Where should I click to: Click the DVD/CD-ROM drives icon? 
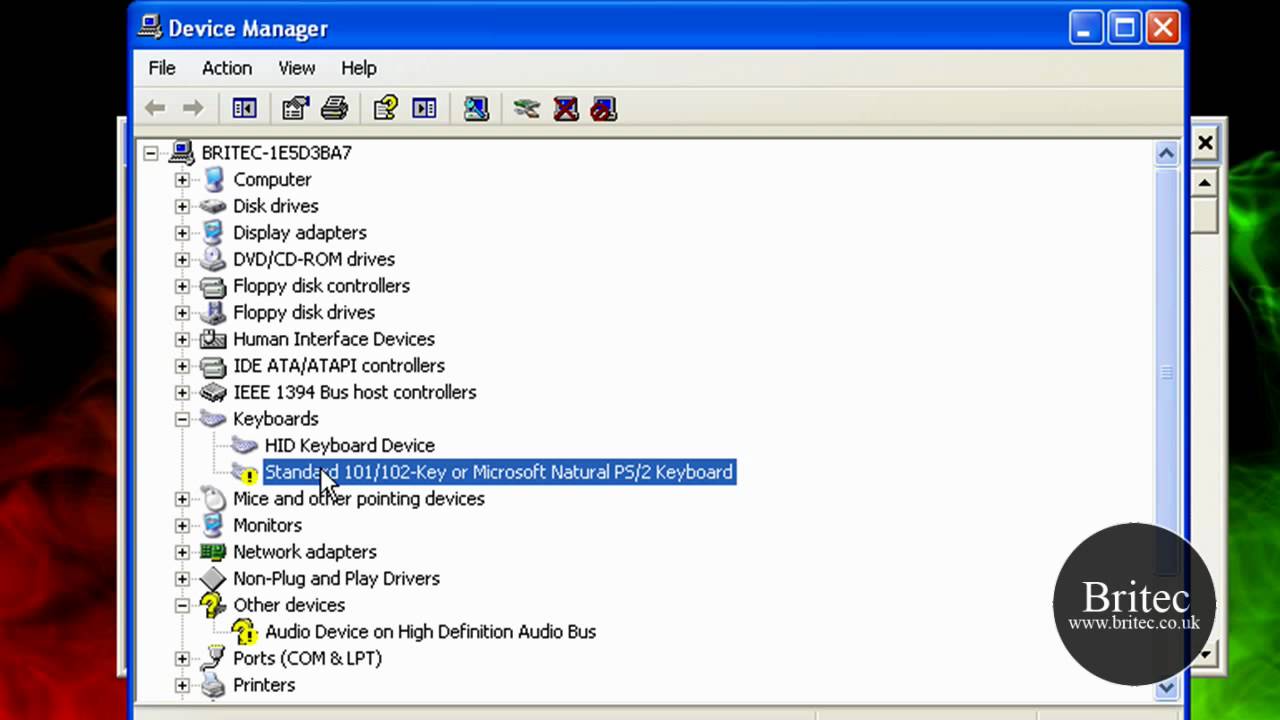click(213, 259)
